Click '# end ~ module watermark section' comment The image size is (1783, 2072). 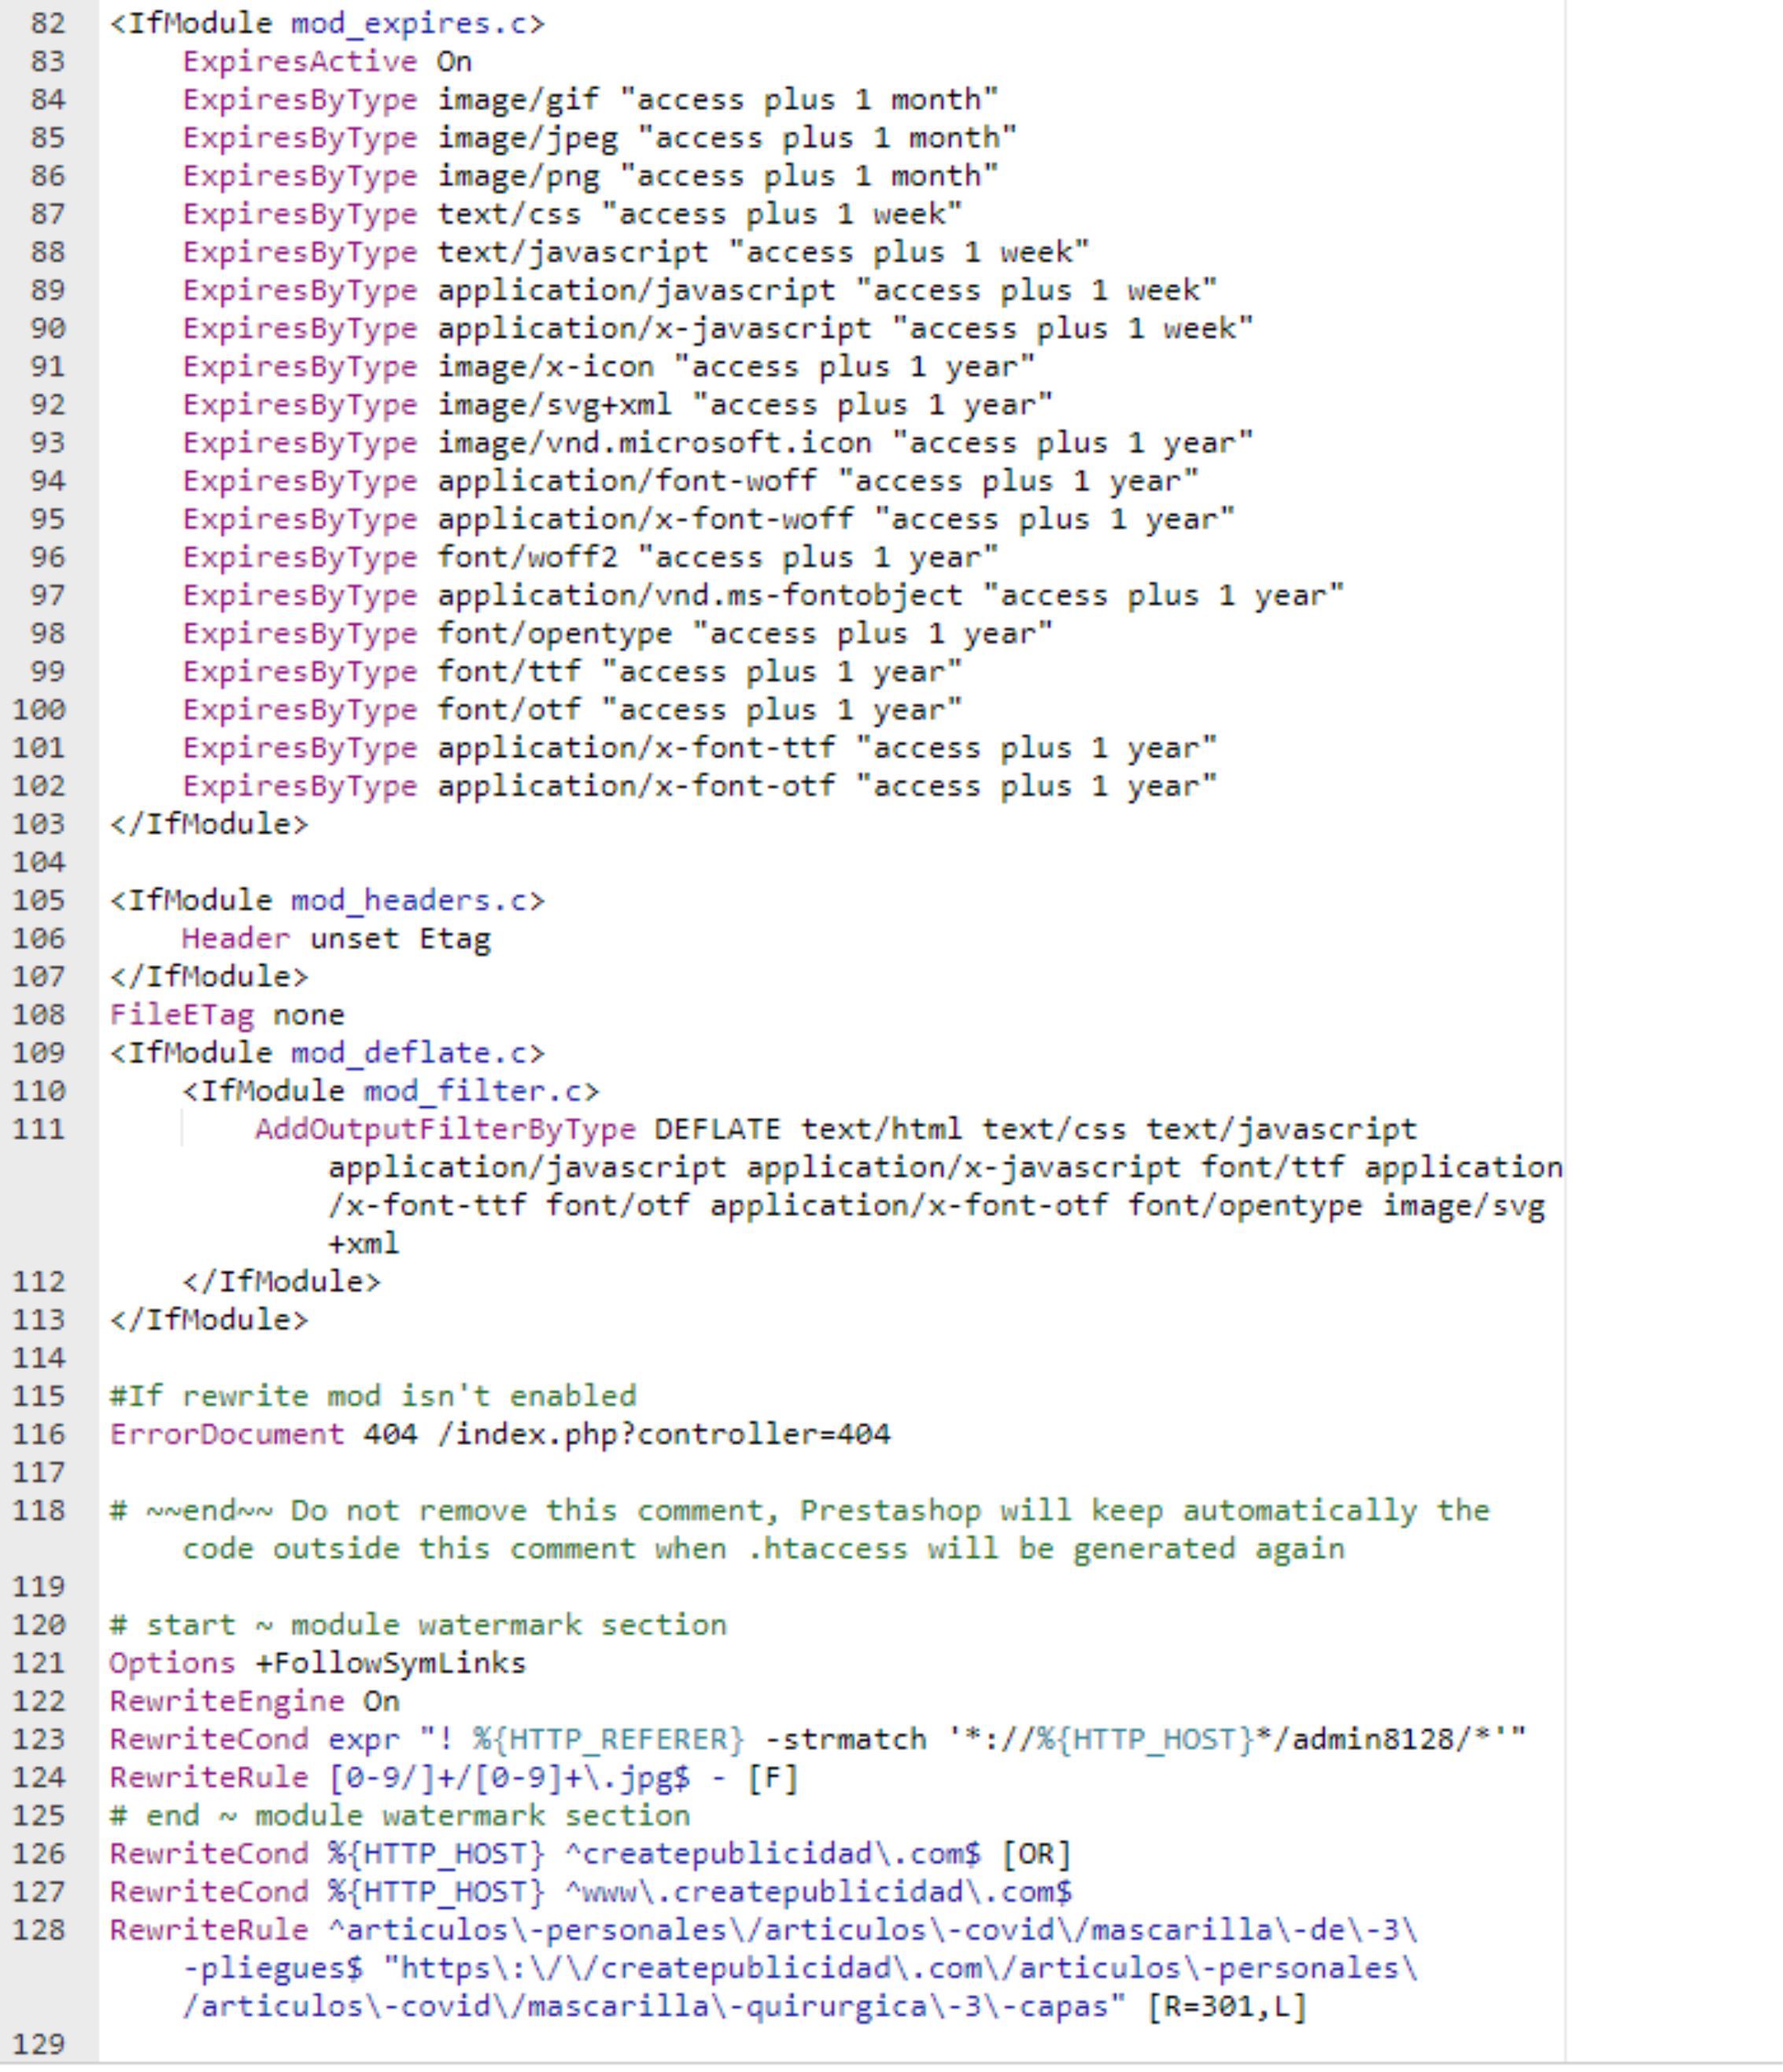[x=400, y=1816]
